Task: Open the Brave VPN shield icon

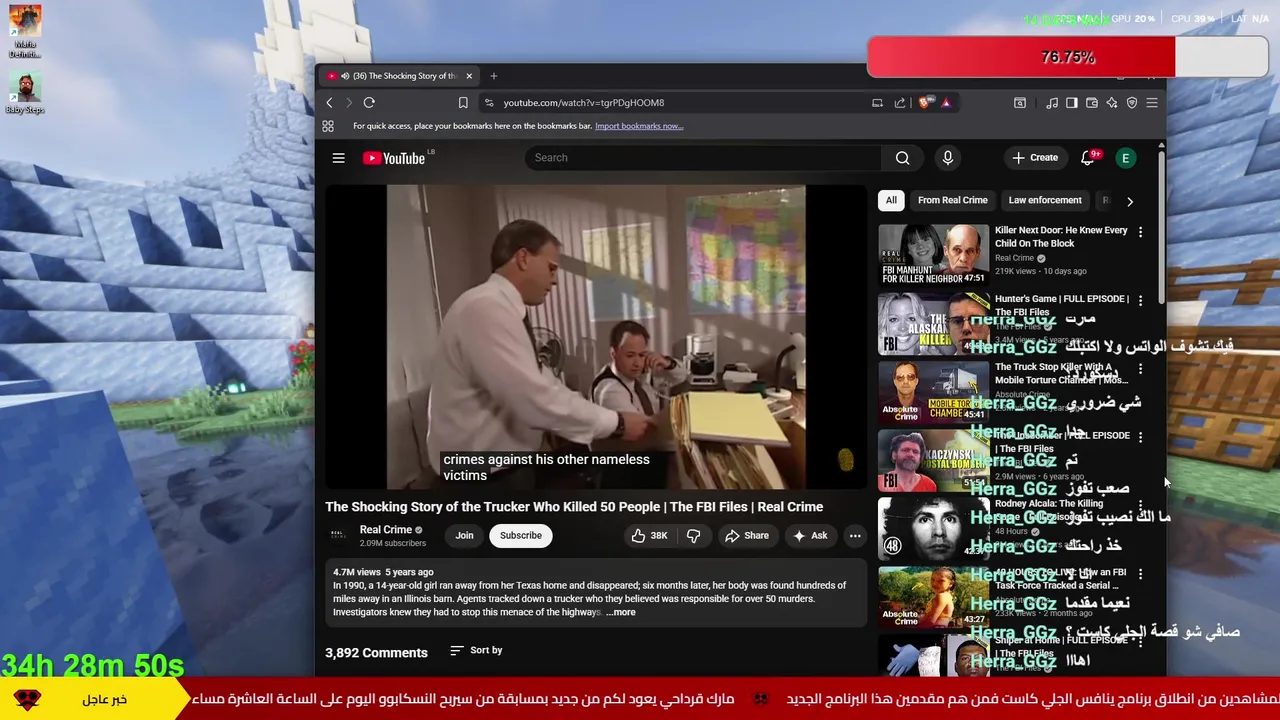Action: click(x=1132, y=102)
